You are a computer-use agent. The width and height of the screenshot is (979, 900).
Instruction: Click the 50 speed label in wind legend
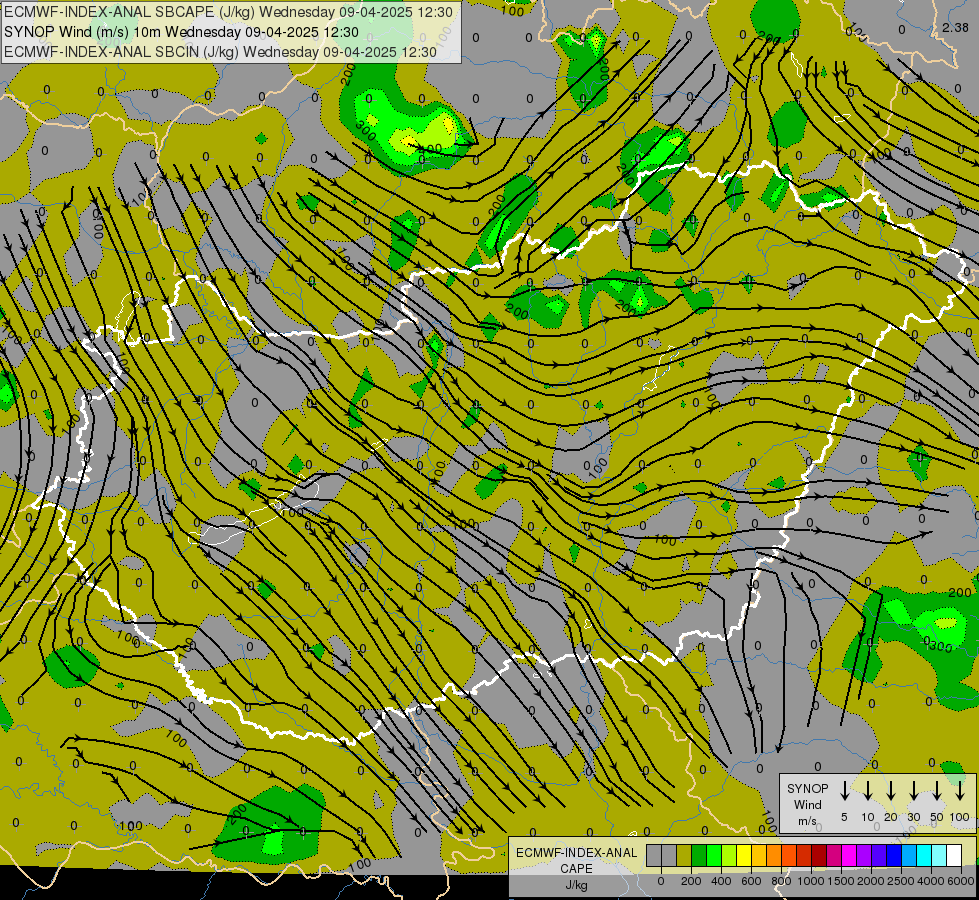[937, 817]
